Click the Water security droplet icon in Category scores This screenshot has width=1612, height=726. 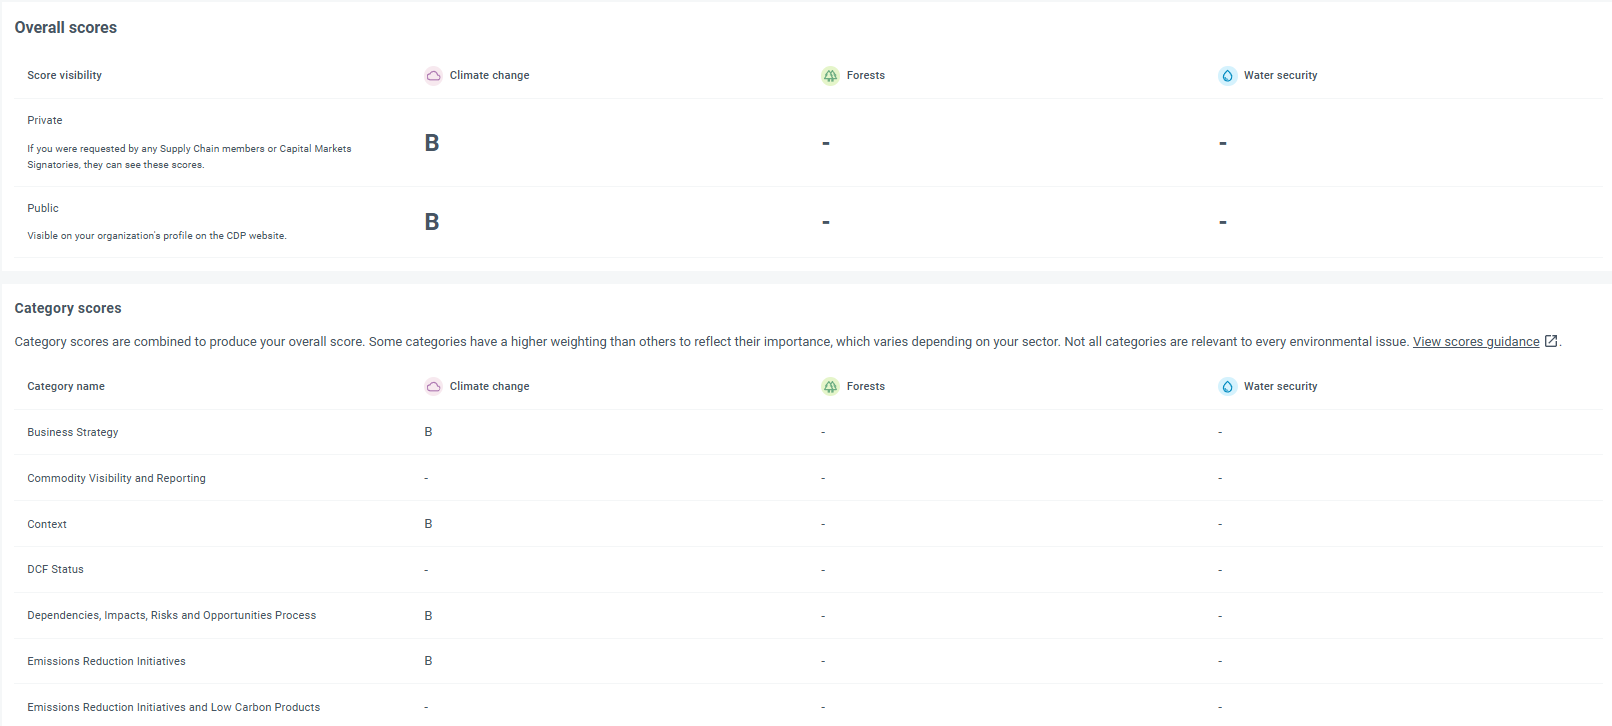(1227, 387)
